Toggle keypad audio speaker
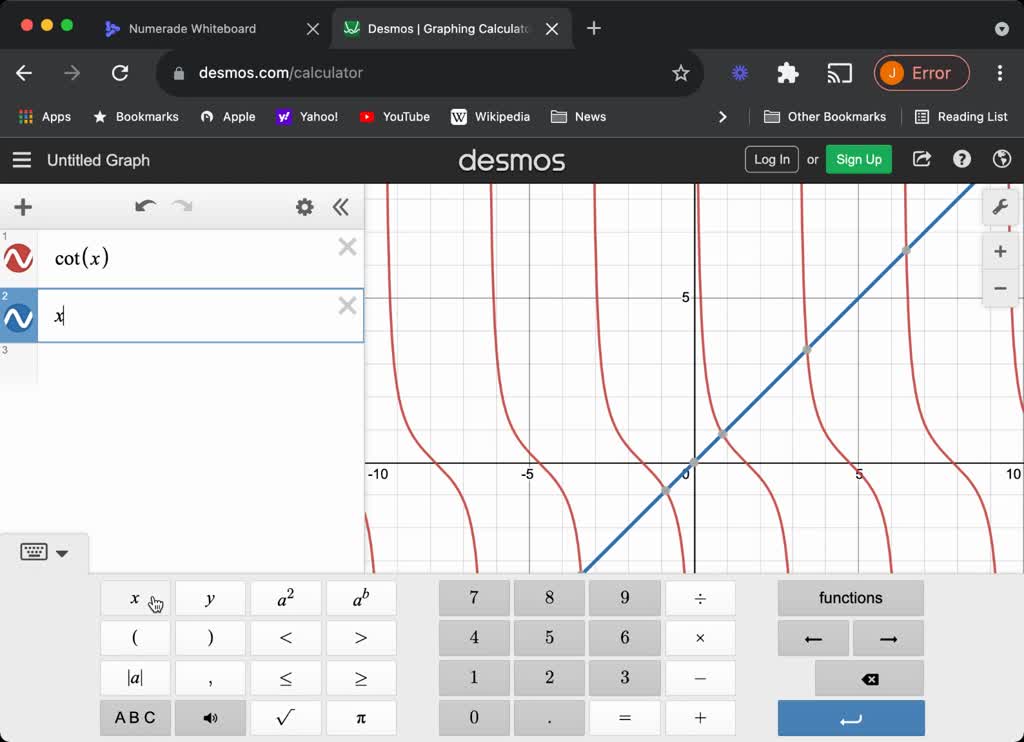Image resolution: width=1024 pixels, height=742 pixels. (210, 718)
